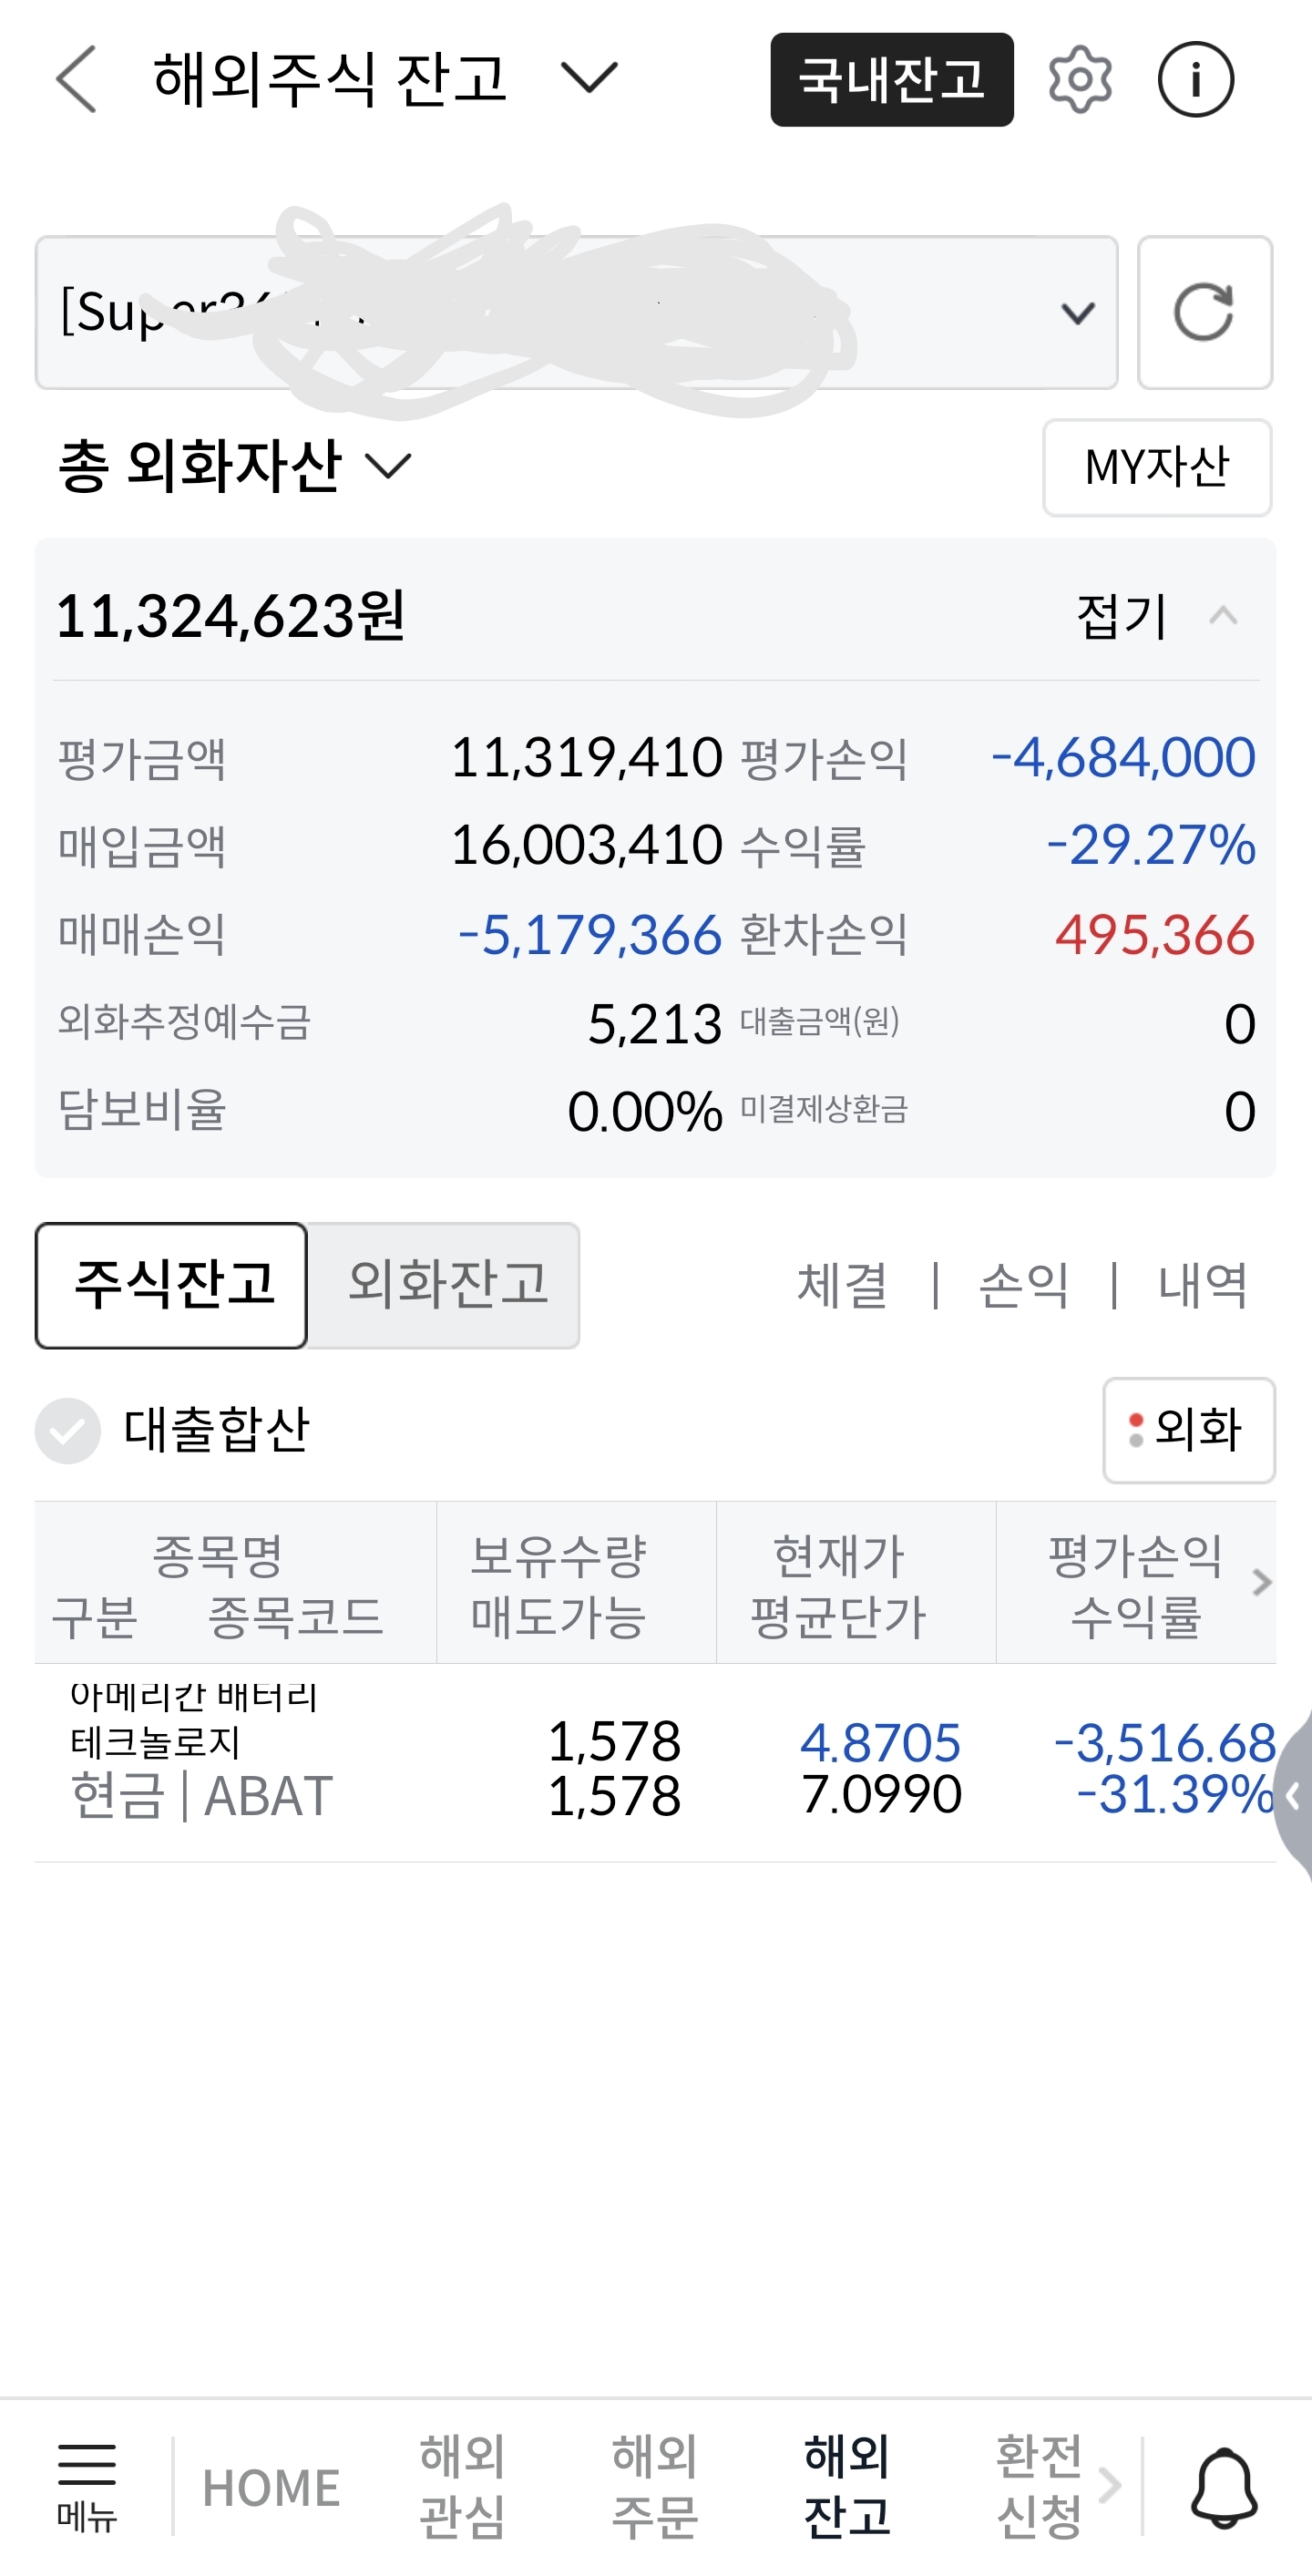This screenshot has width=1312, height=2576.
Task: Open the settings gear icon
Action: point(1080,79)
